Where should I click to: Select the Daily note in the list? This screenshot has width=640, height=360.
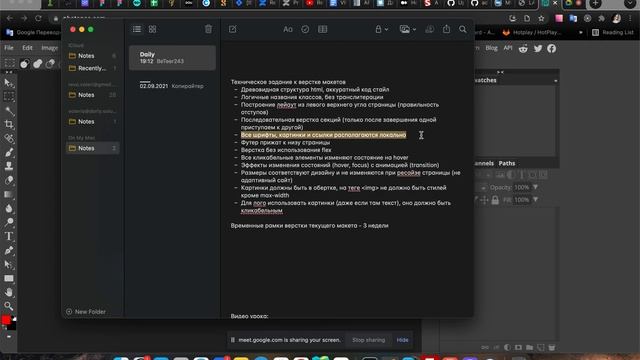(172, 58)
